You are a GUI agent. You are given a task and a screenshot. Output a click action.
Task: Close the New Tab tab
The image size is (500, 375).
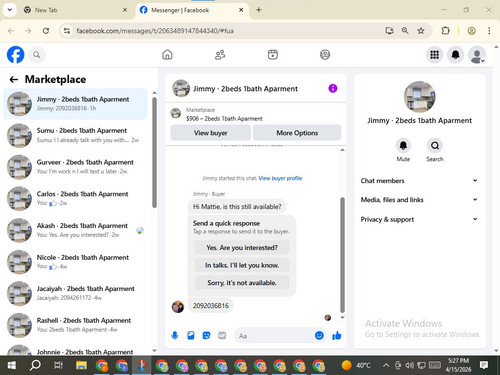pos(125,10)
